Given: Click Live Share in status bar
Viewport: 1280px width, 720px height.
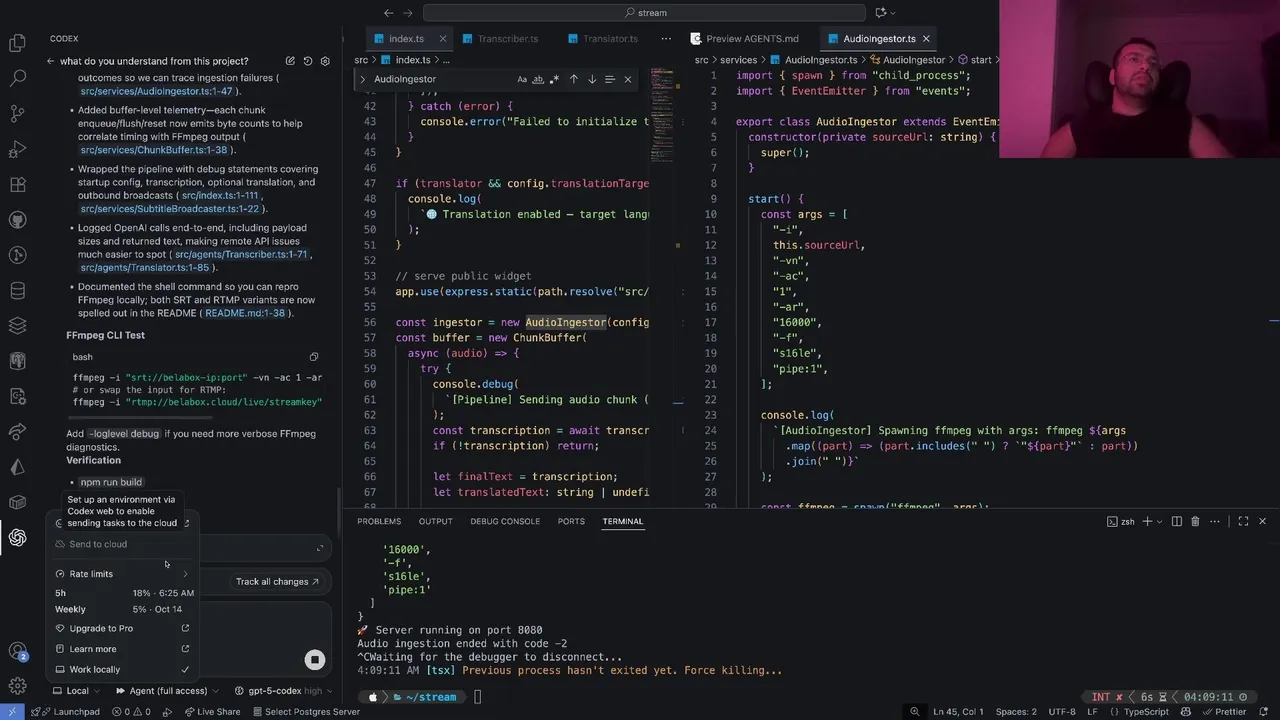Looking at the screenshot, I should coord(212,712).
